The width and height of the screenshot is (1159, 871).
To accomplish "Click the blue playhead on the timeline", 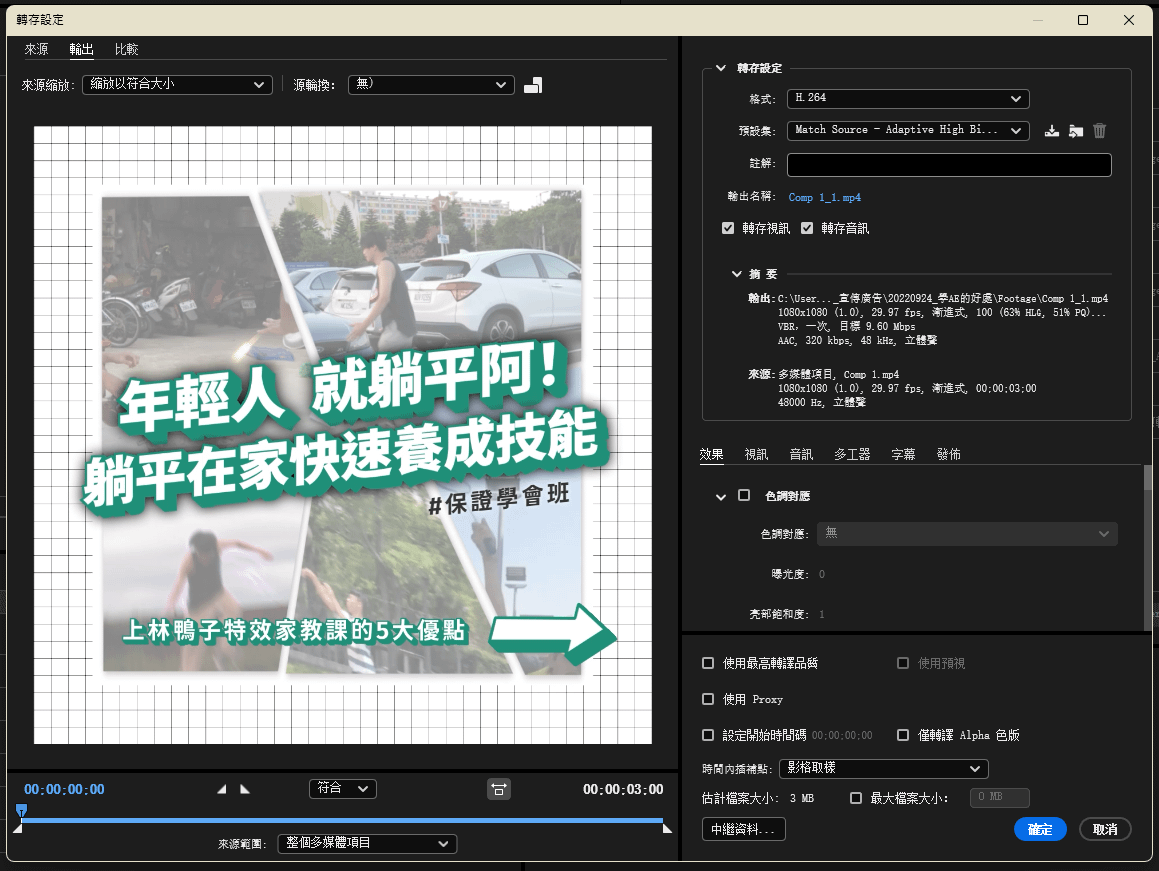I will tap(21, 810).
